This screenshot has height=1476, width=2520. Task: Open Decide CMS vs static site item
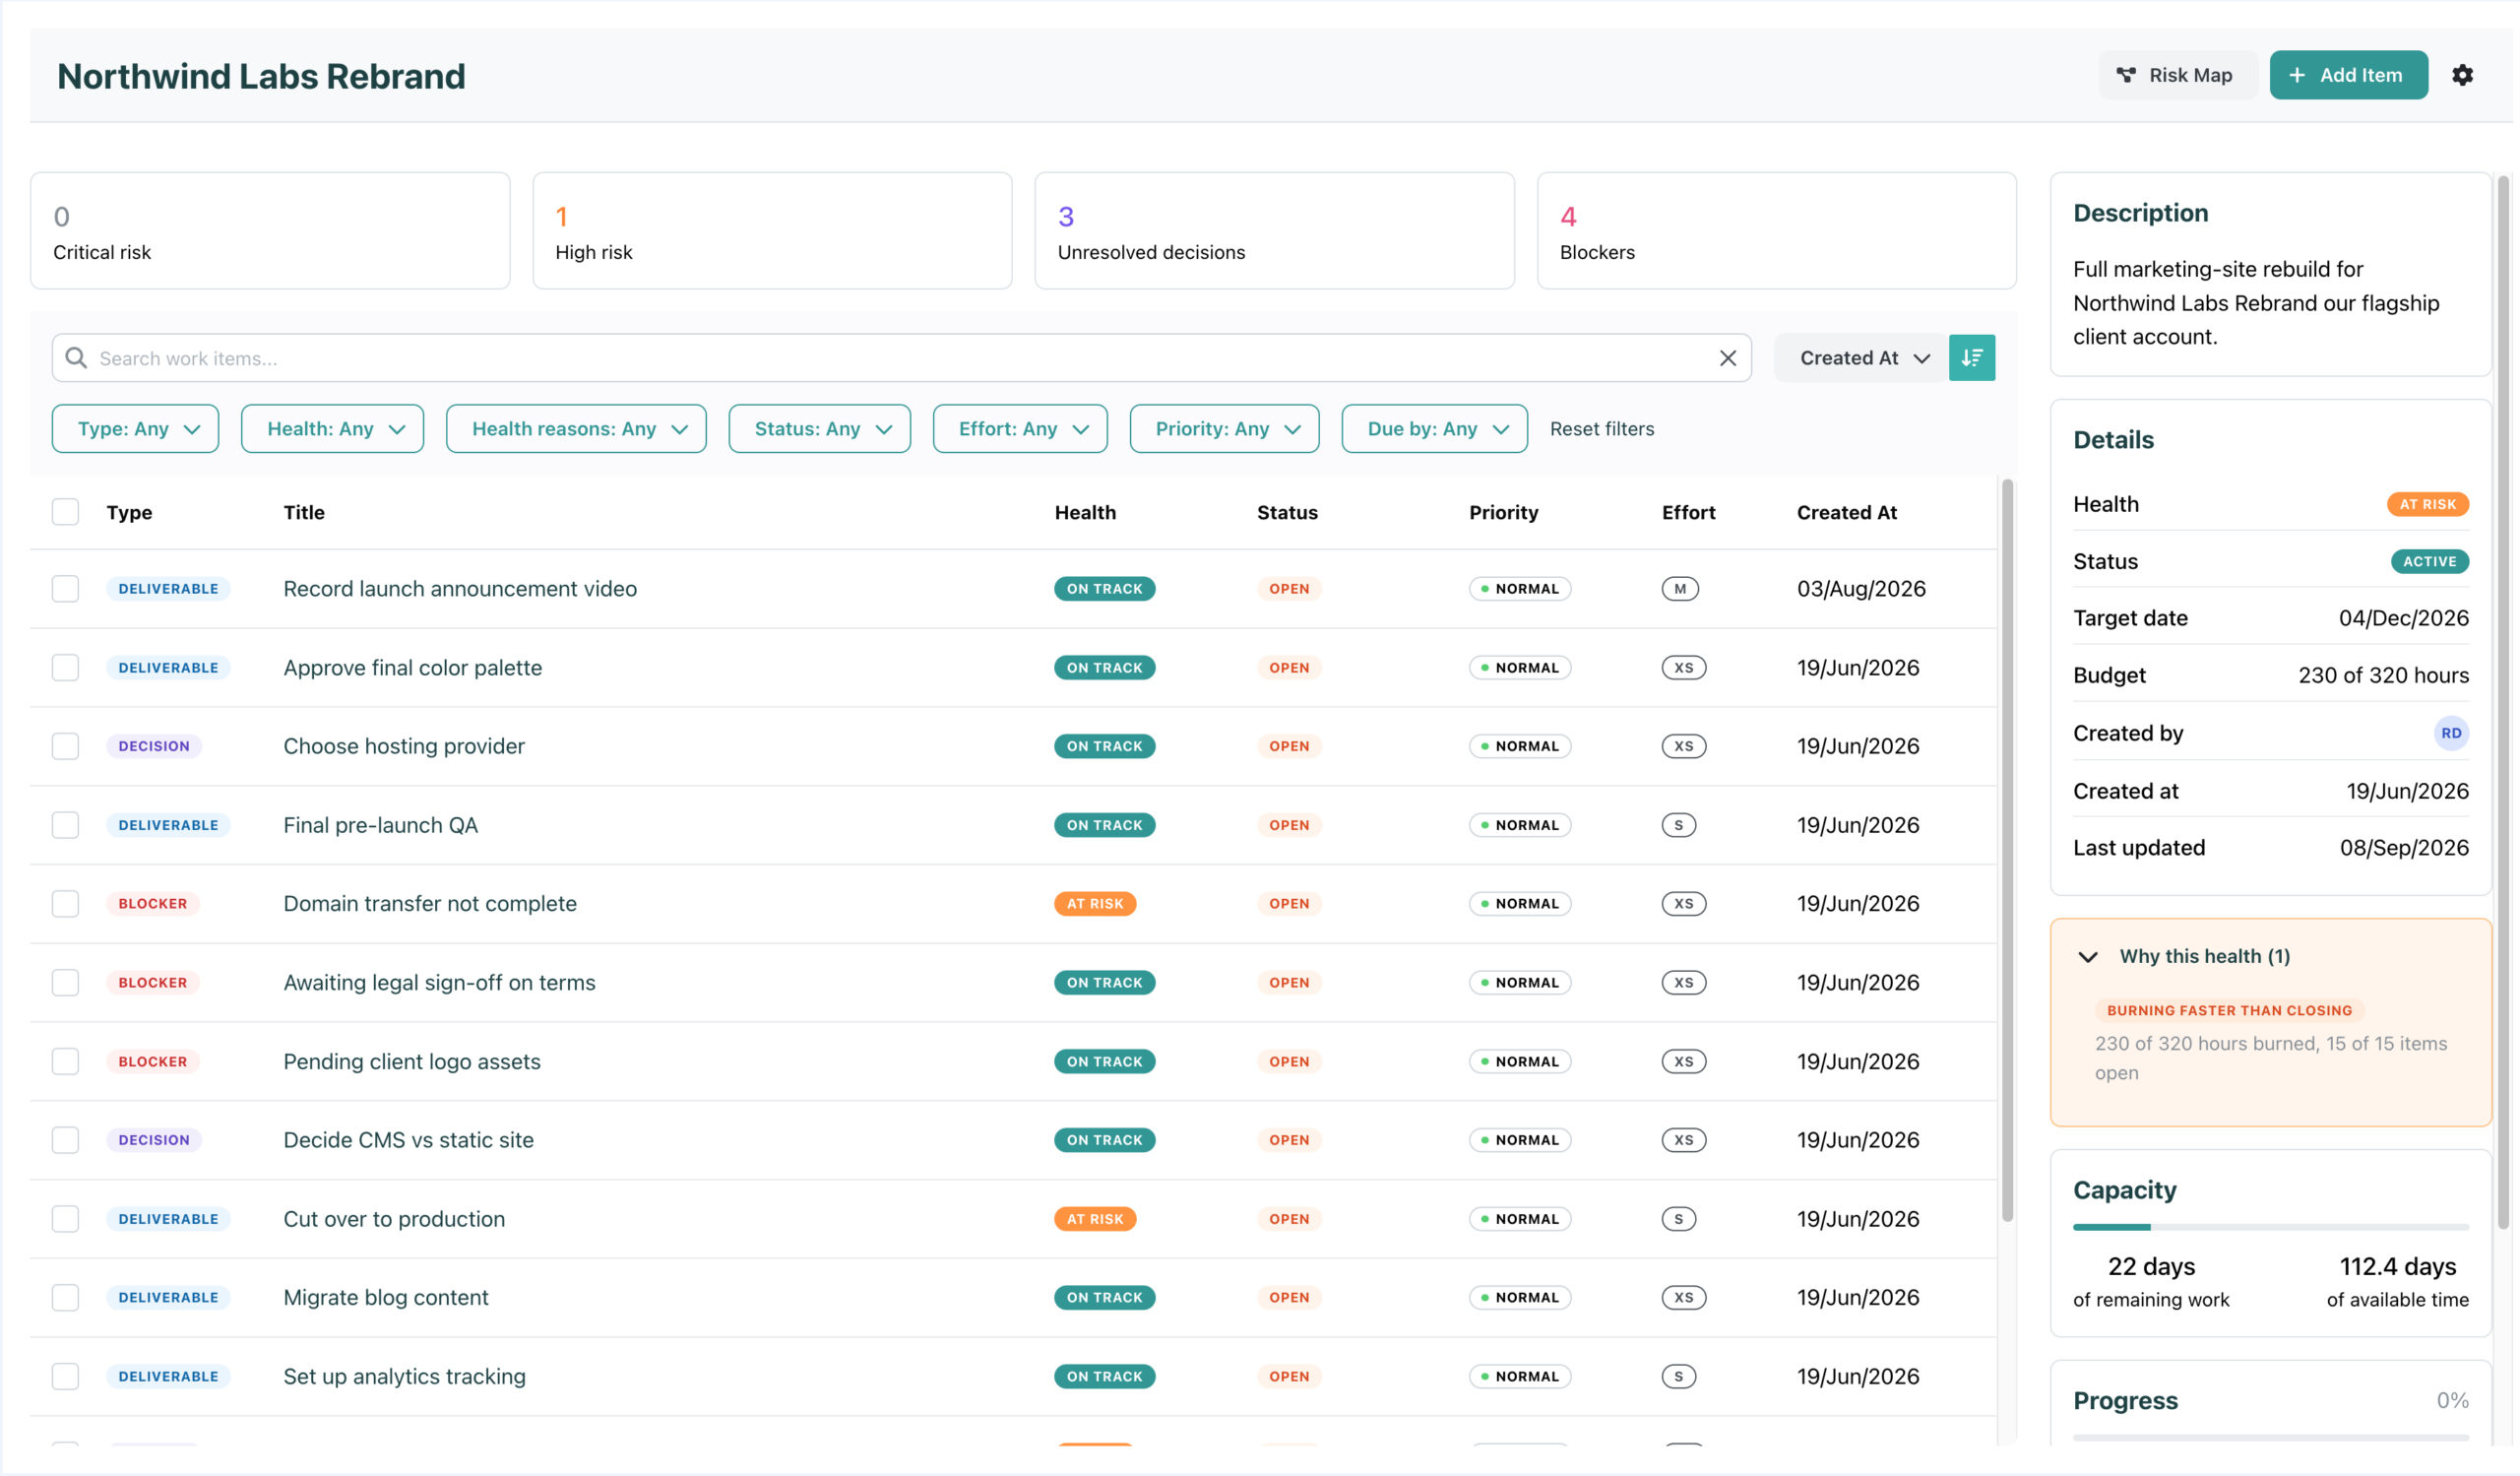tap(408, 1140)
